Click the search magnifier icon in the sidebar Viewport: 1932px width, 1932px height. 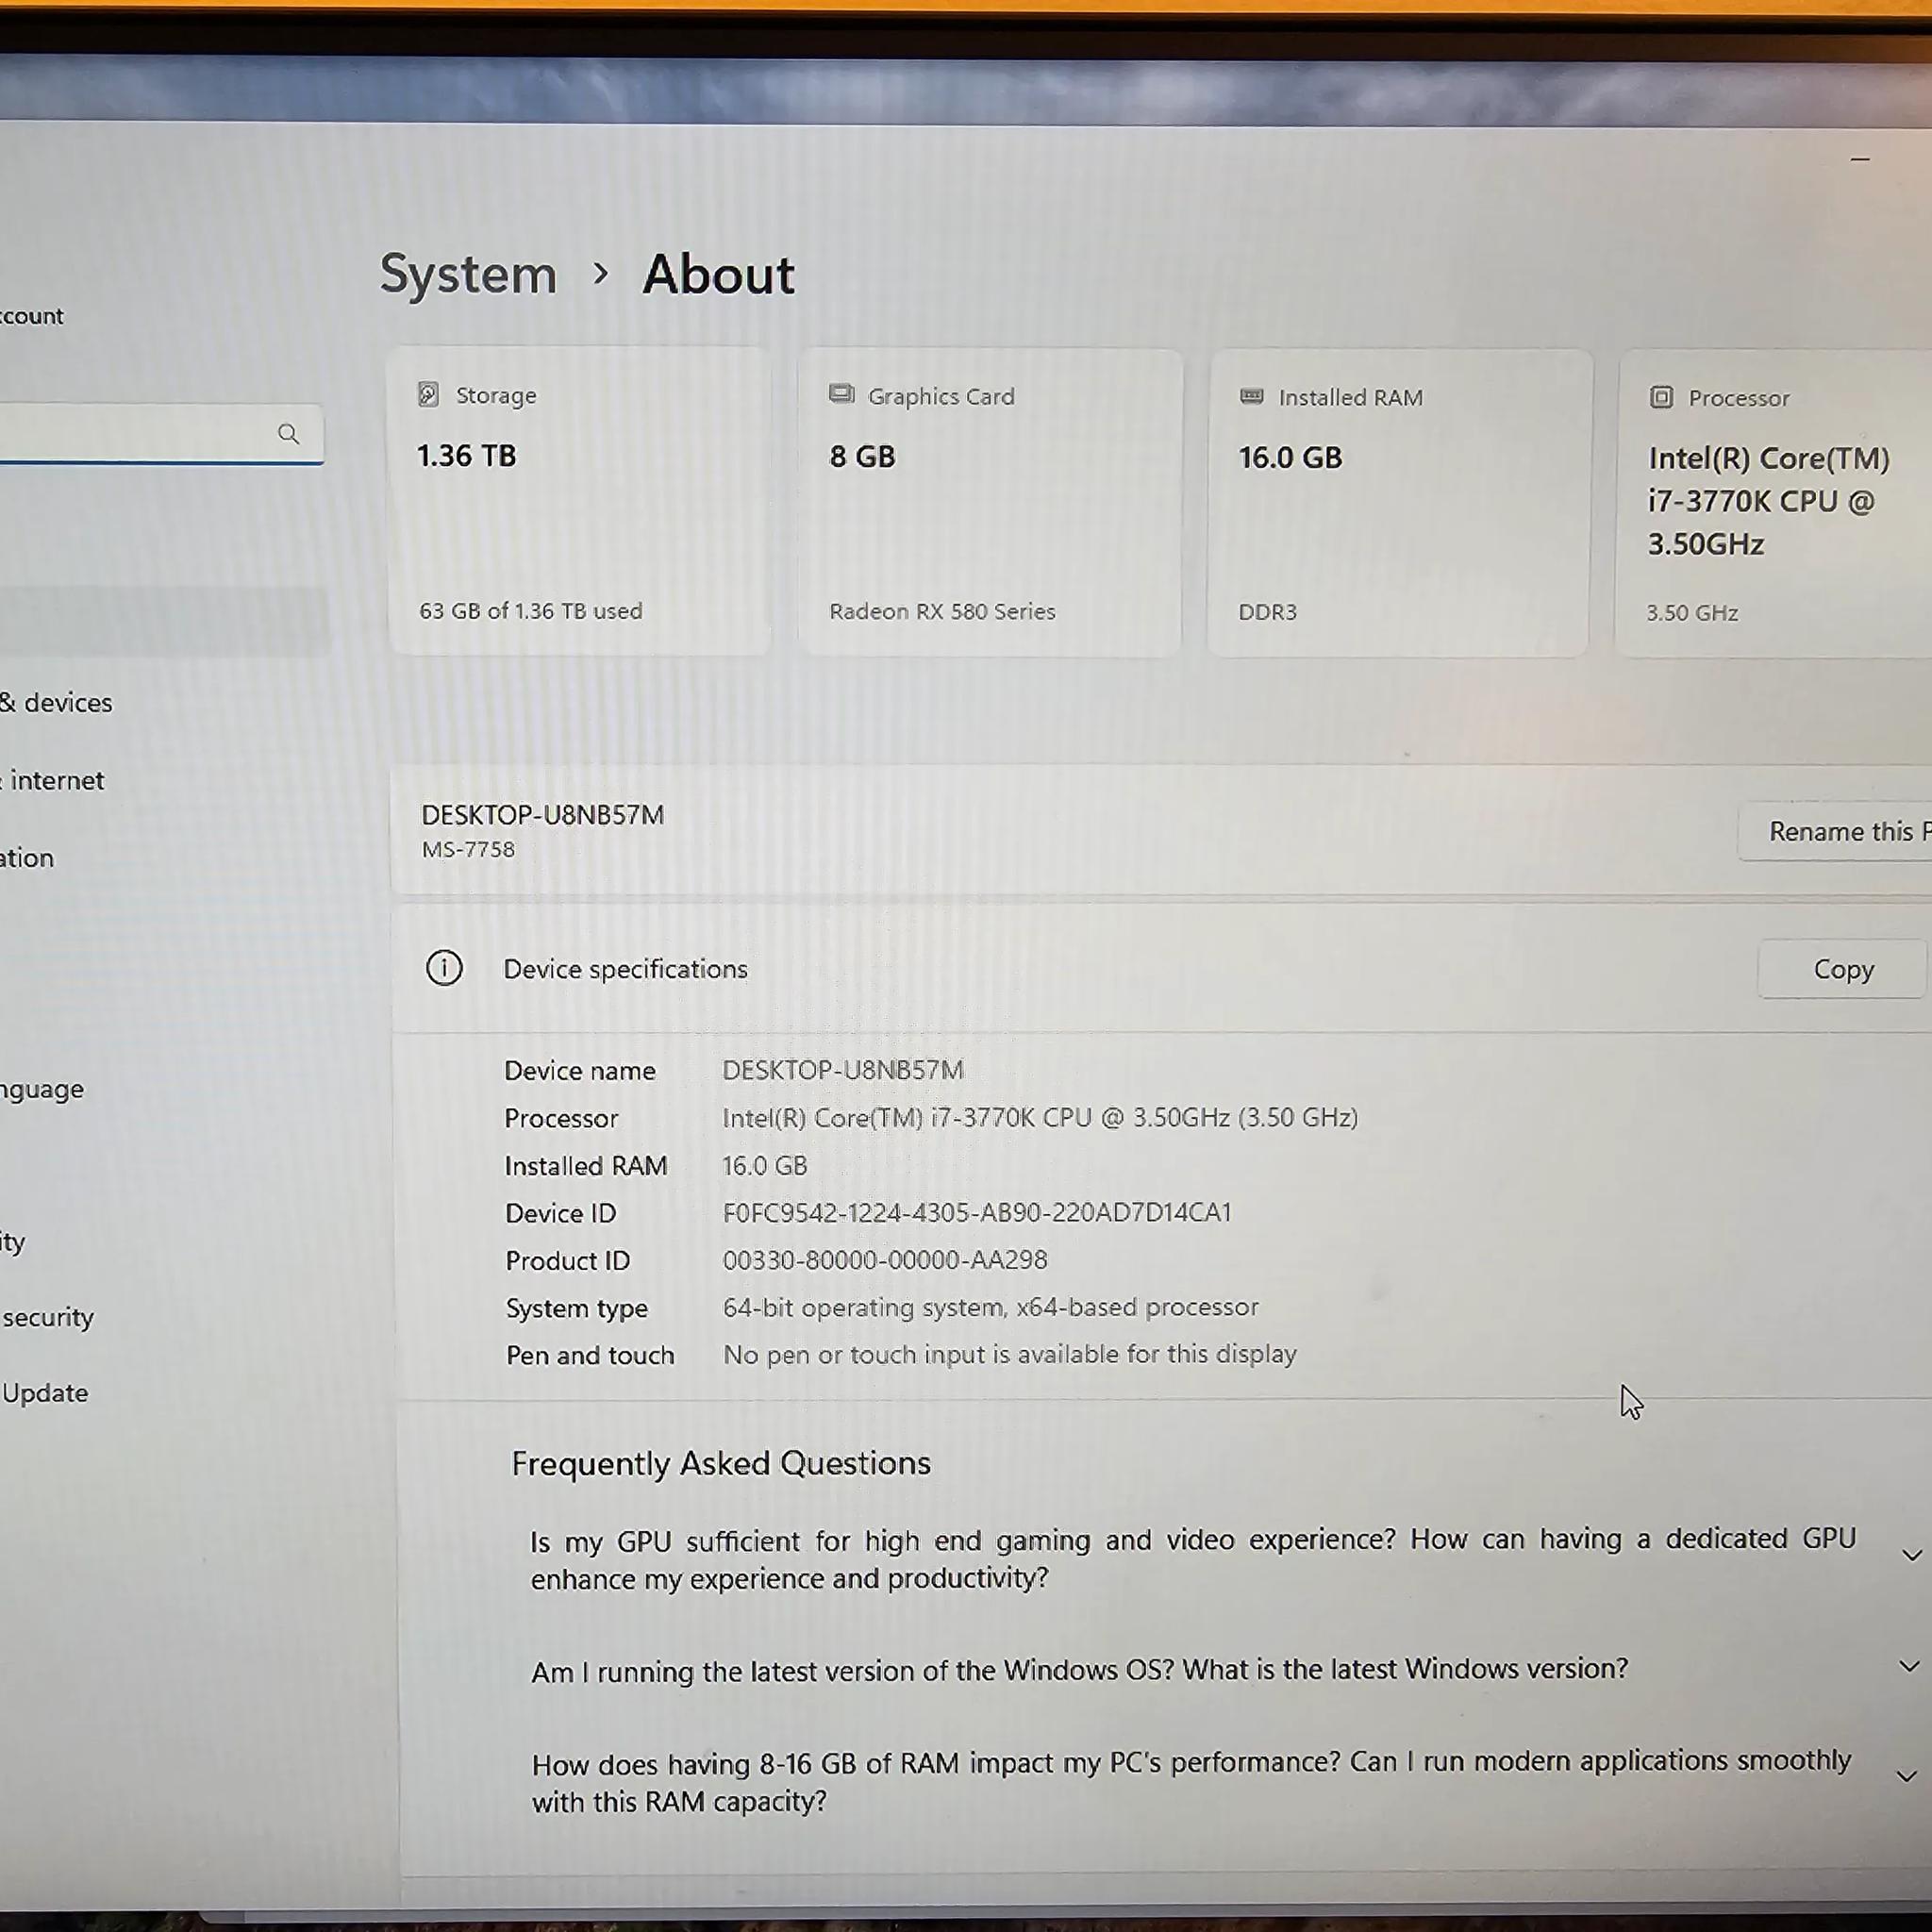point(288,433)
